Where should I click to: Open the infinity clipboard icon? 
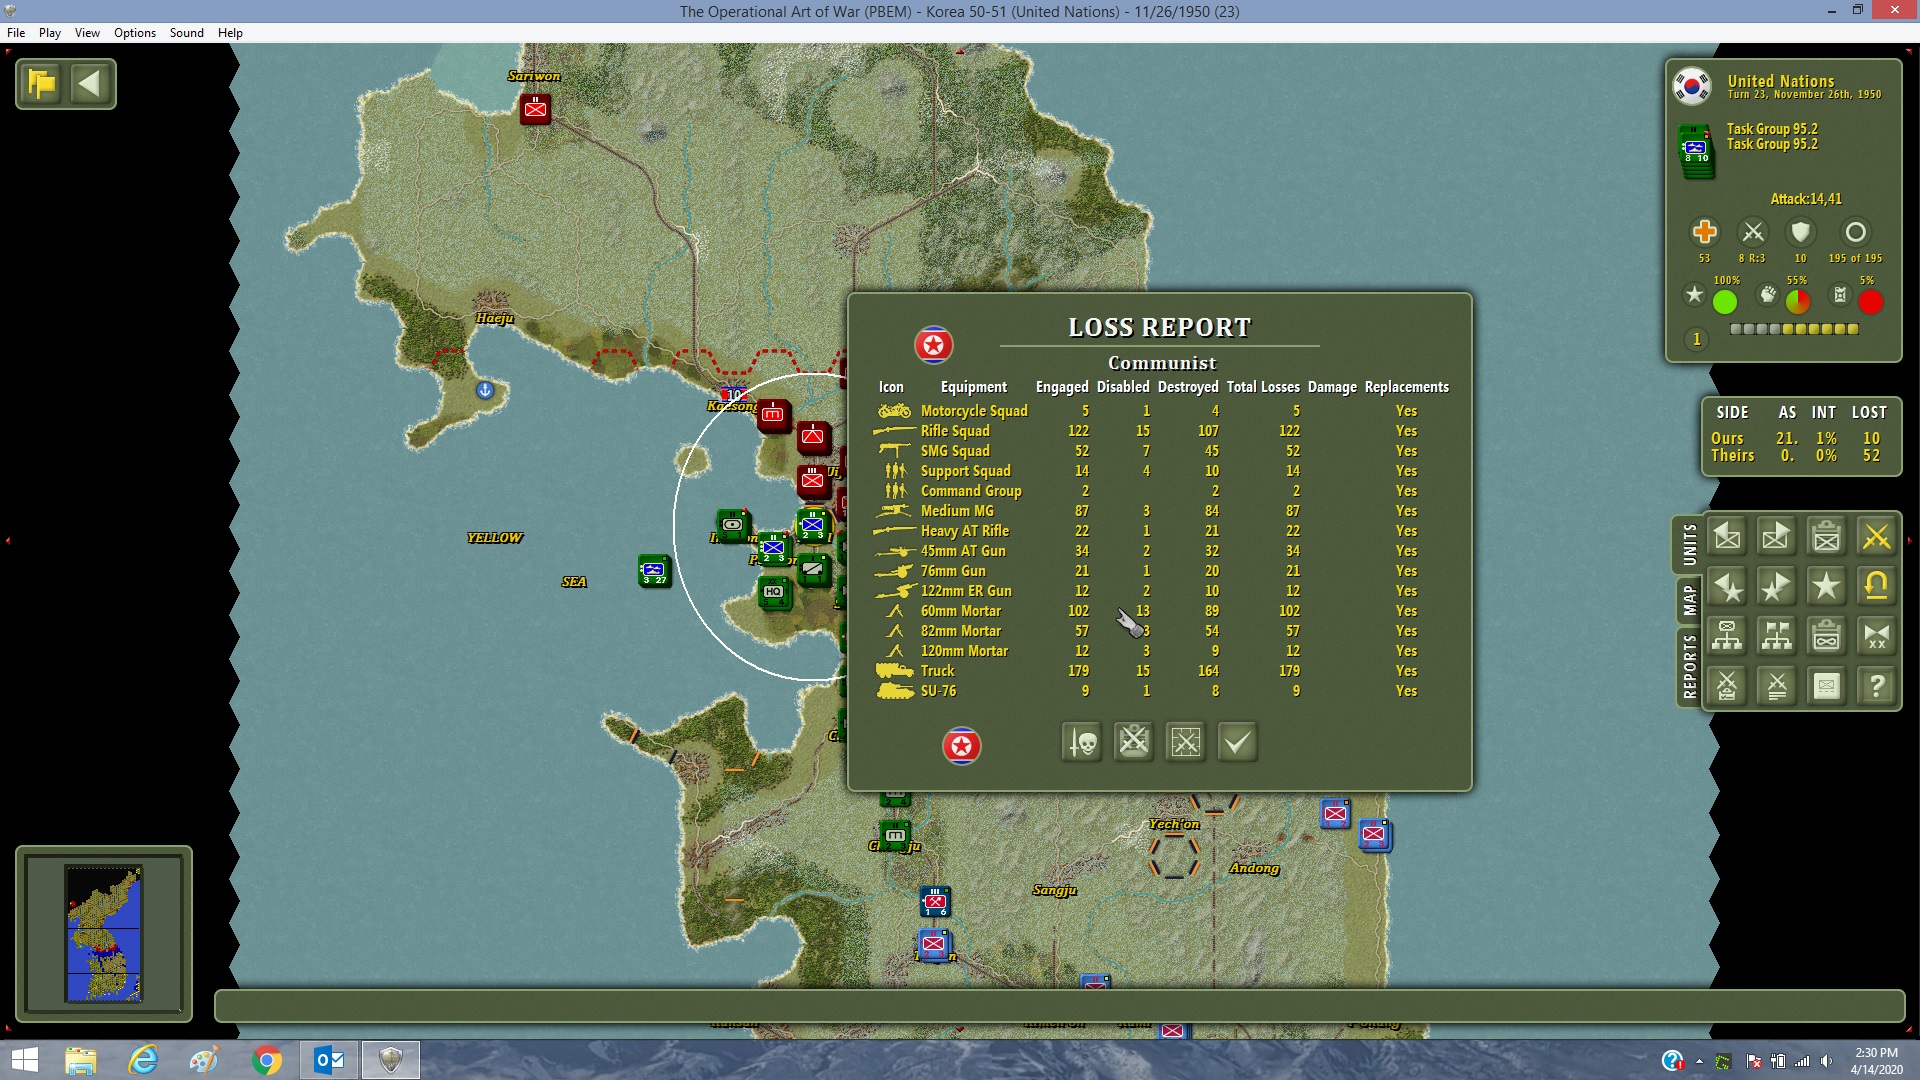(1827, 636)
